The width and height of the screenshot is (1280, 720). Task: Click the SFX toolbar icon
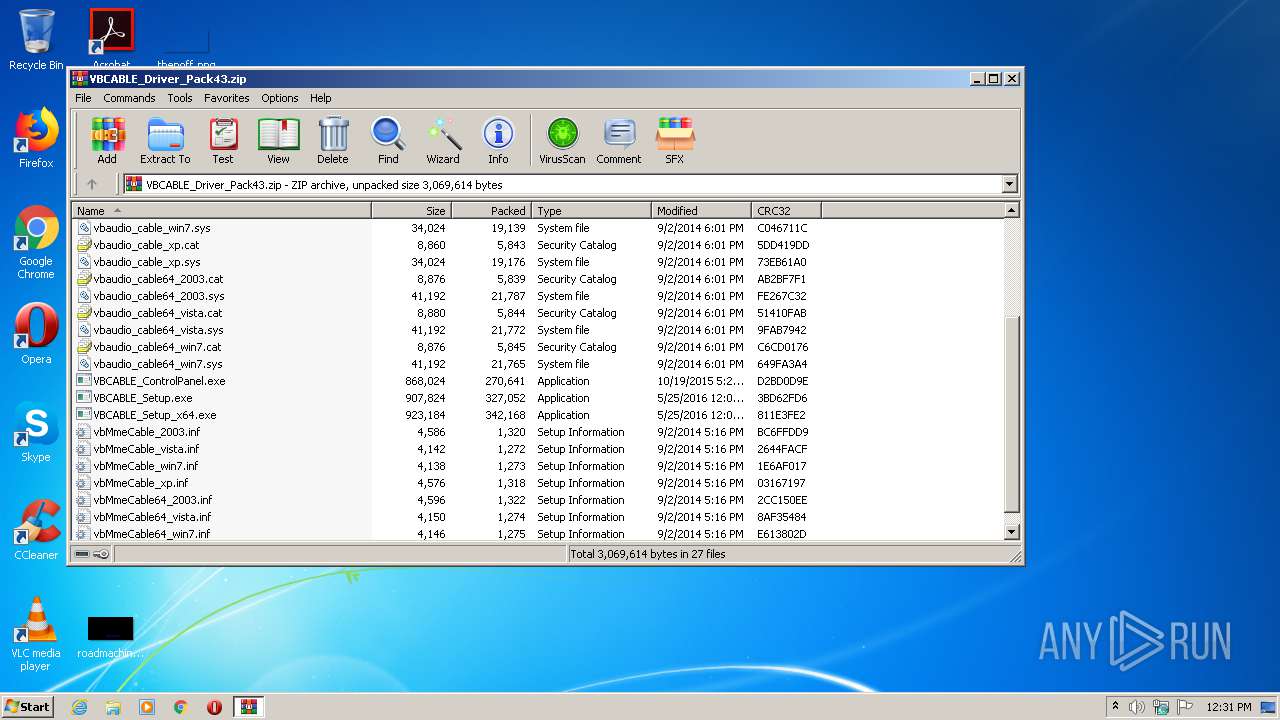pyautogui.click(x=675, y=141)
